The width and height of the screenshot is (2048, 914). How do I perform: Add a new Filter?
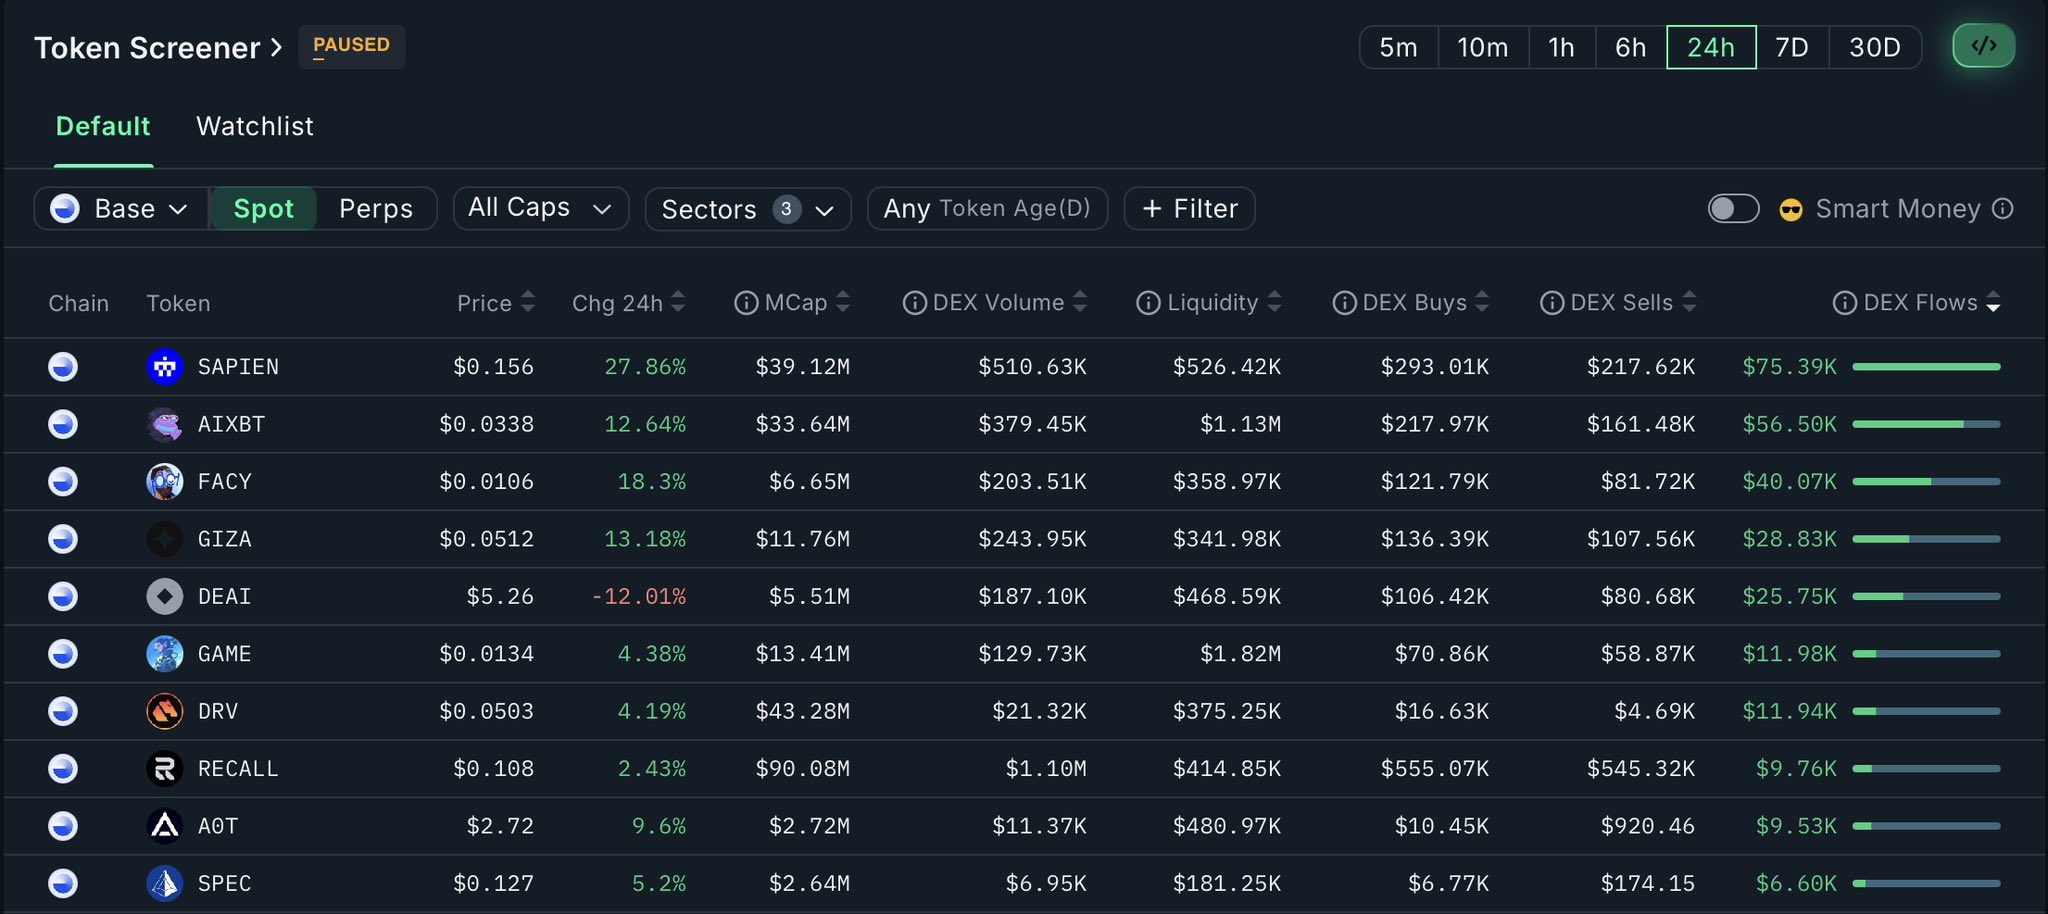[x=1189, y=208]
